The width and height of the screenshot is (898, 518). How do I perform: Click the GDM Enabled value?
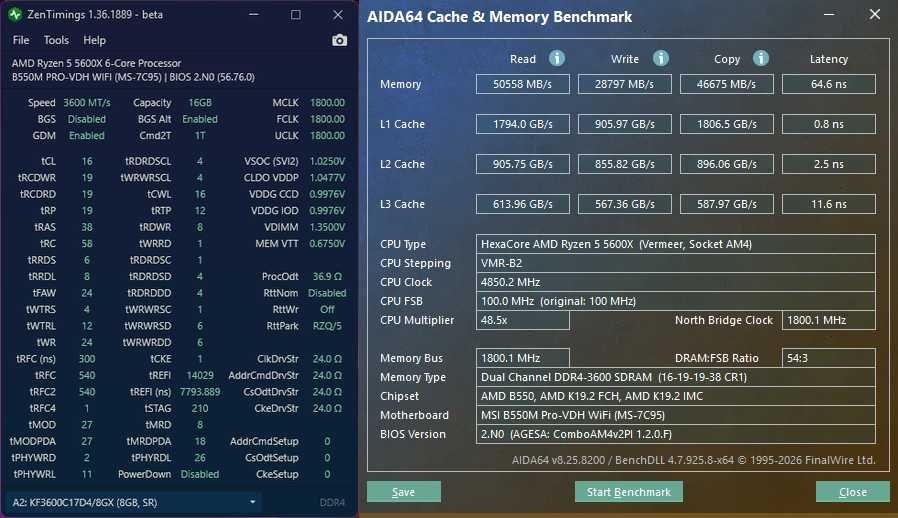coord(86,136)
